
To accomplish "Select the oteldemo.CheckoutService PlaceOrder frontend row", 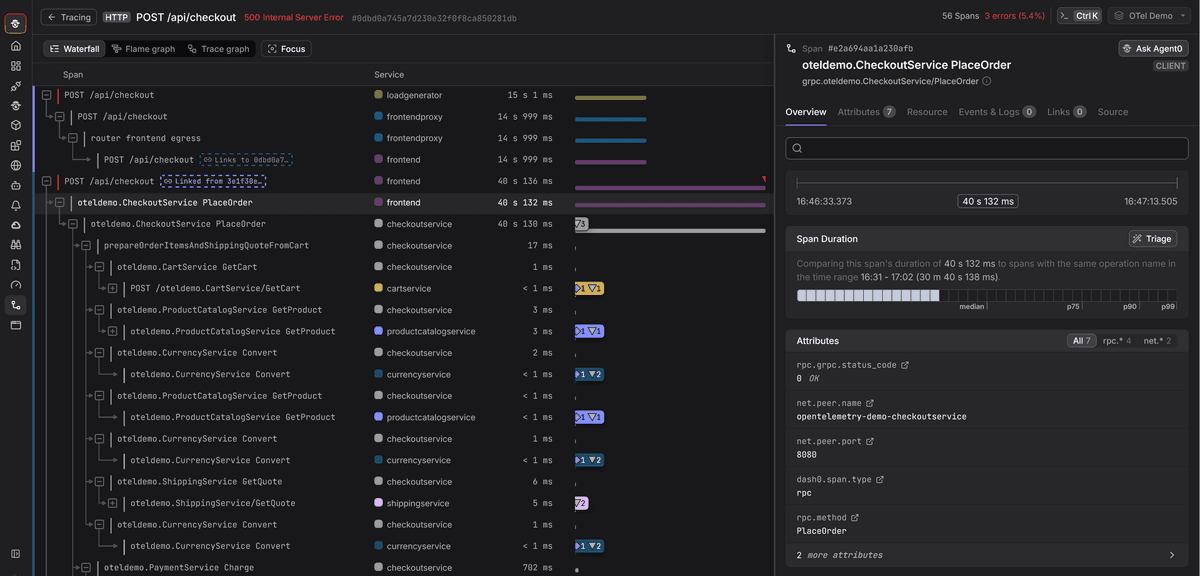I will click(404, 202).
